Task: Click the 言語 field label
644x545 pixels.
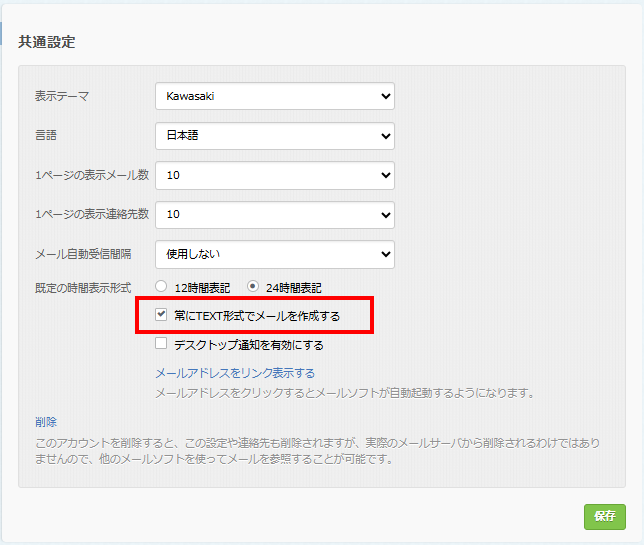Action: (x=46, y=136)
